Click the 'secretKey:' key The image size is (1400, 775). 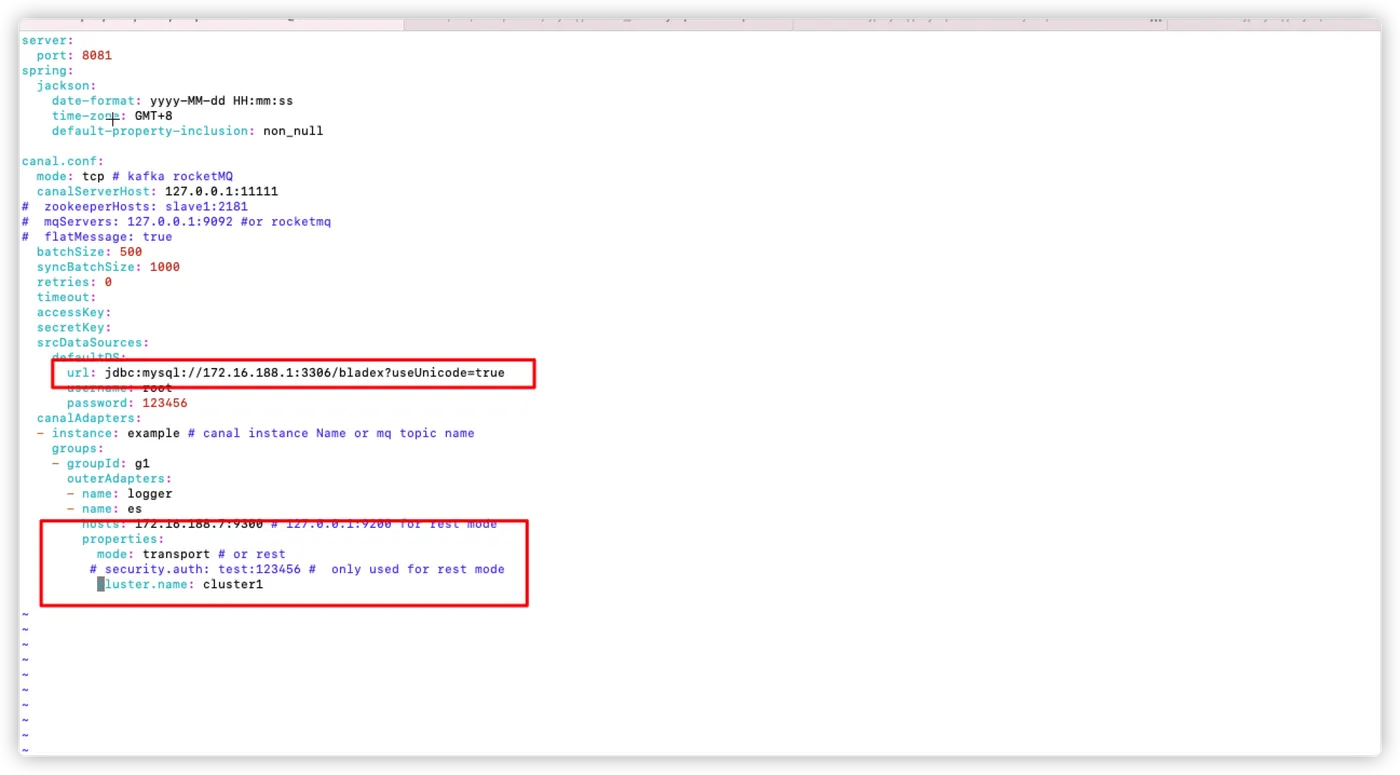[x=74, y=327]
